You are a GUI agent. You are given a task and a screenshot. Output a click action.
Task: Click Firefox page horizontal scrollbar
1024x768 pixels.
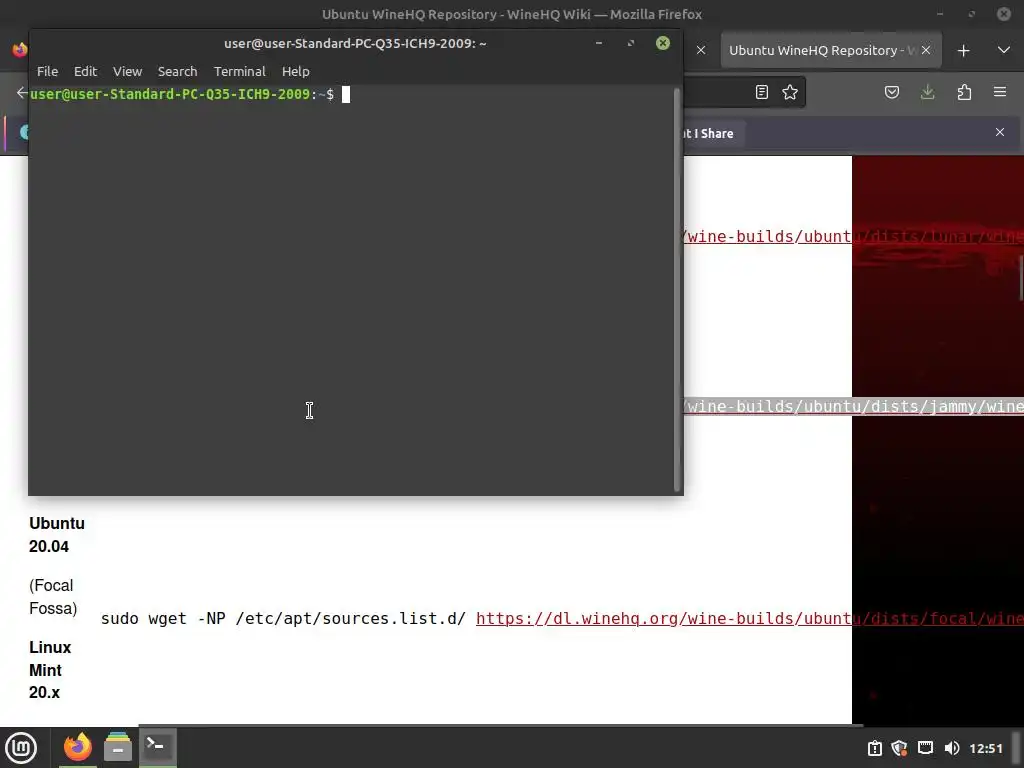(x=501, y=725)
